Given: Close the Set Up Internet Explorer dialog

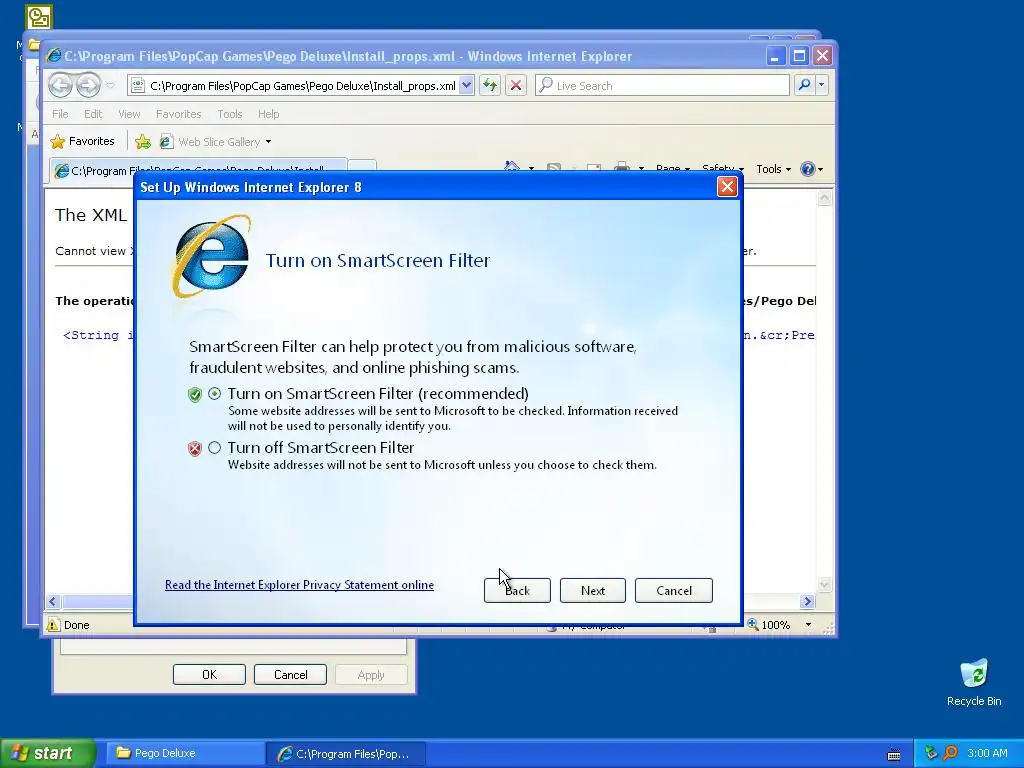Looking at the screenshot, I should [727, 187].
